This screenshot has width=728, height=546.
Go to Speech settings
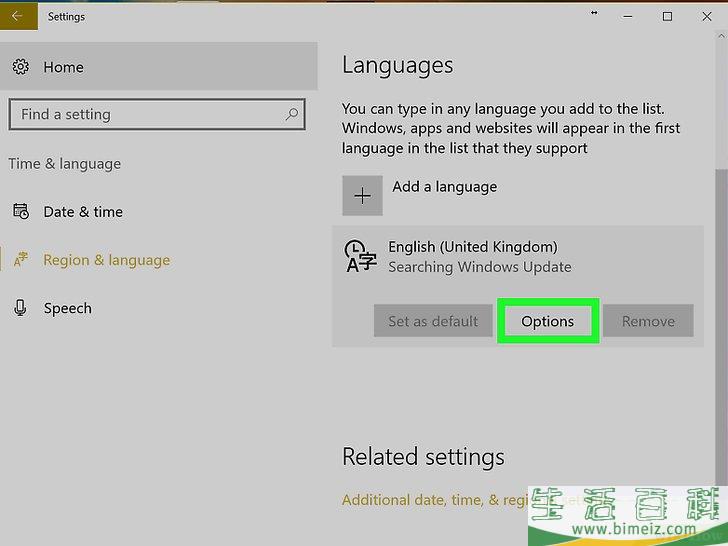[x=67, y=308]
